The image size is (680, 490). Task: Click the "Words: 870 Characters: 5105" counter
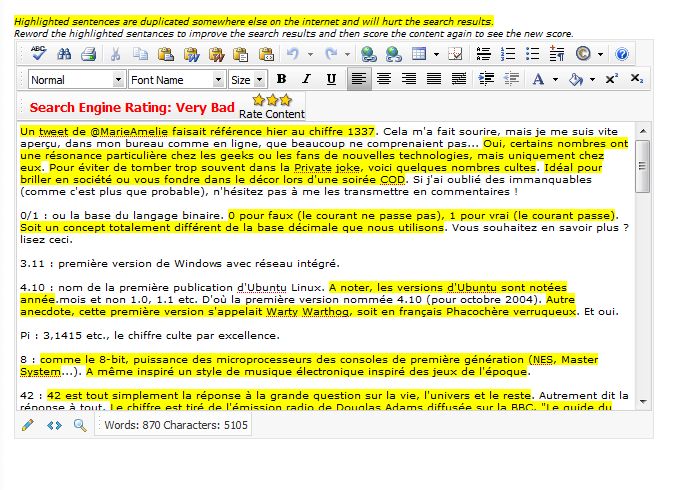click(x=176, y=425)
